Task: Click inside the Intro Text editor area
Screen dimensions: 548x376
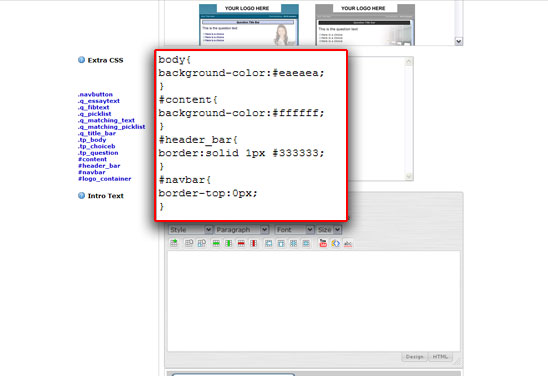Action: pyautogui.click(x=313, y=301)
